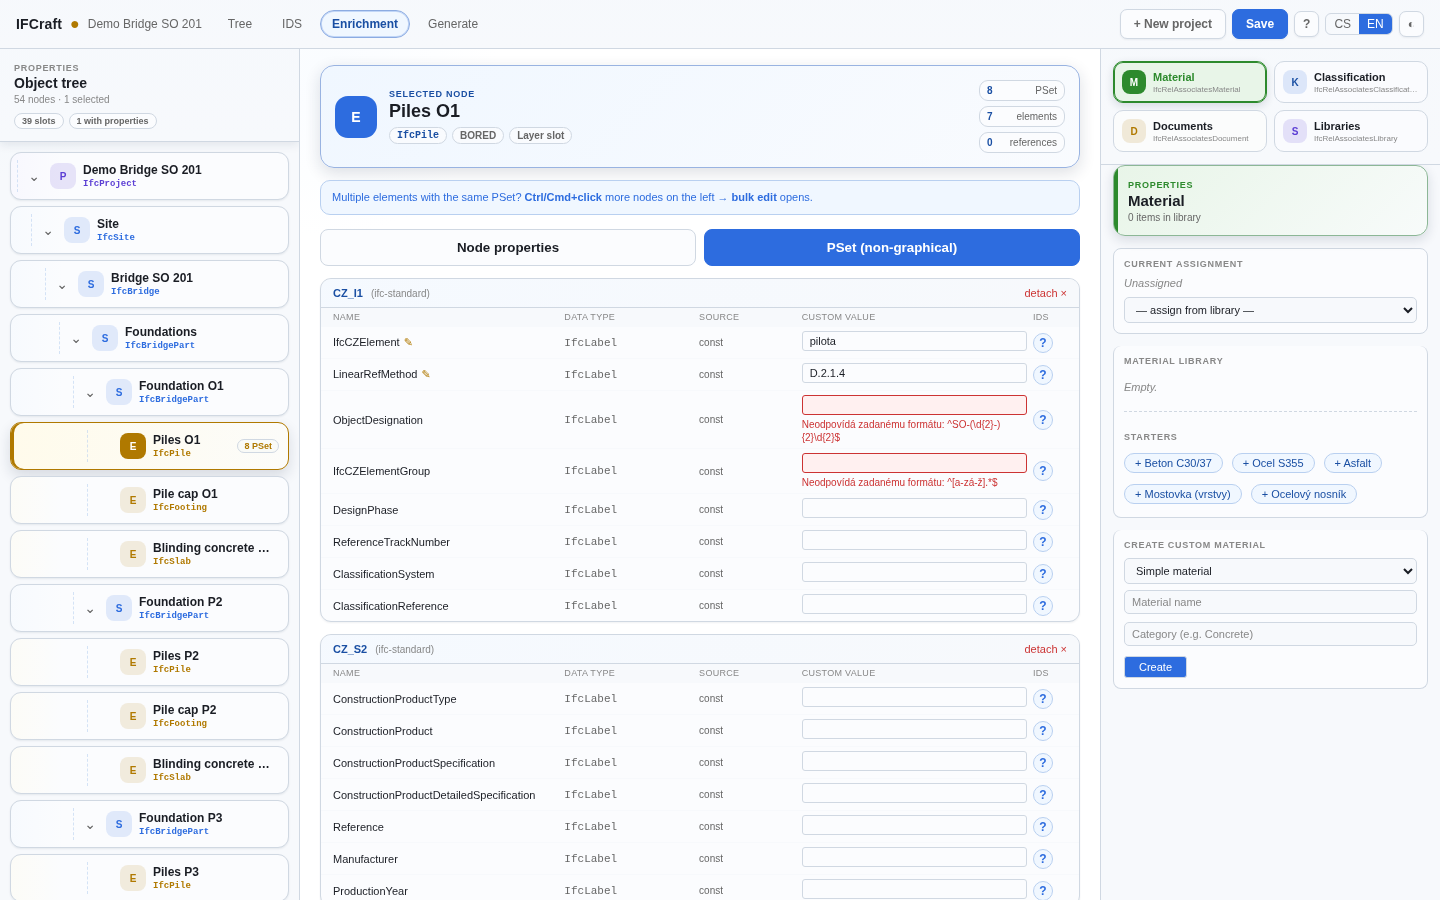Detach the CZ_I1 property set
Screen dimensions: 1440x900
click(x=1045, y=293)
